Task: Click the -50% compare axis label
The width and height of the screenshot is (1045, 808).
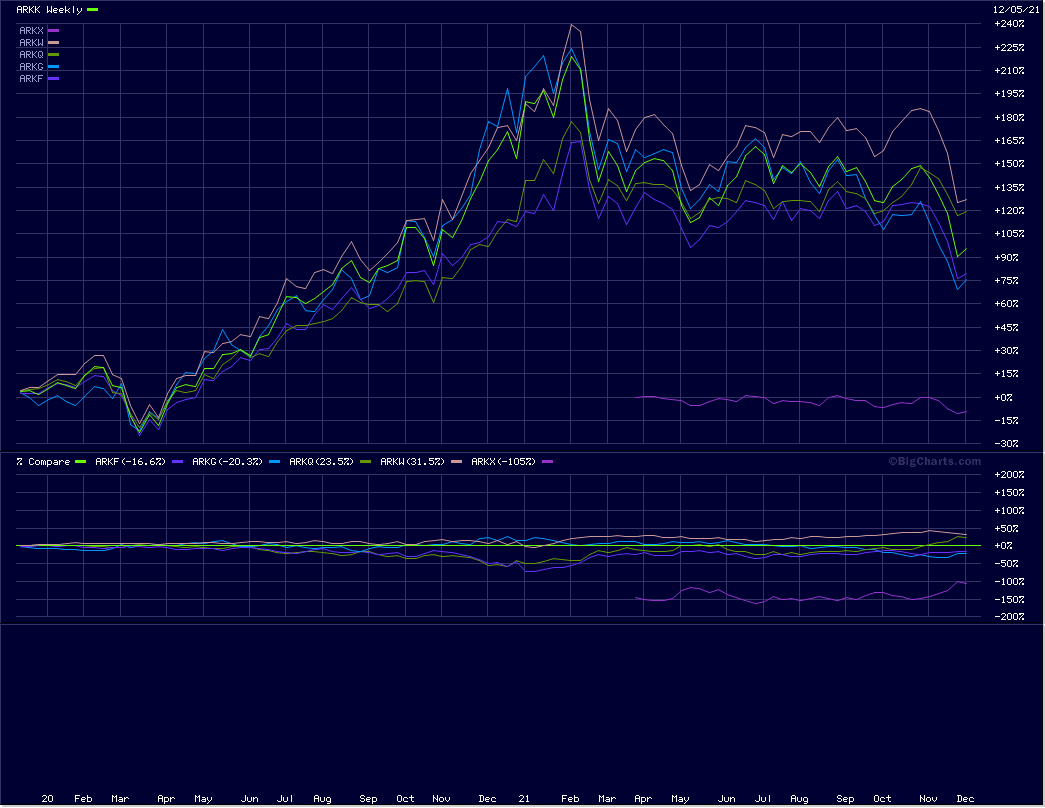Action: click(1006, 564)
